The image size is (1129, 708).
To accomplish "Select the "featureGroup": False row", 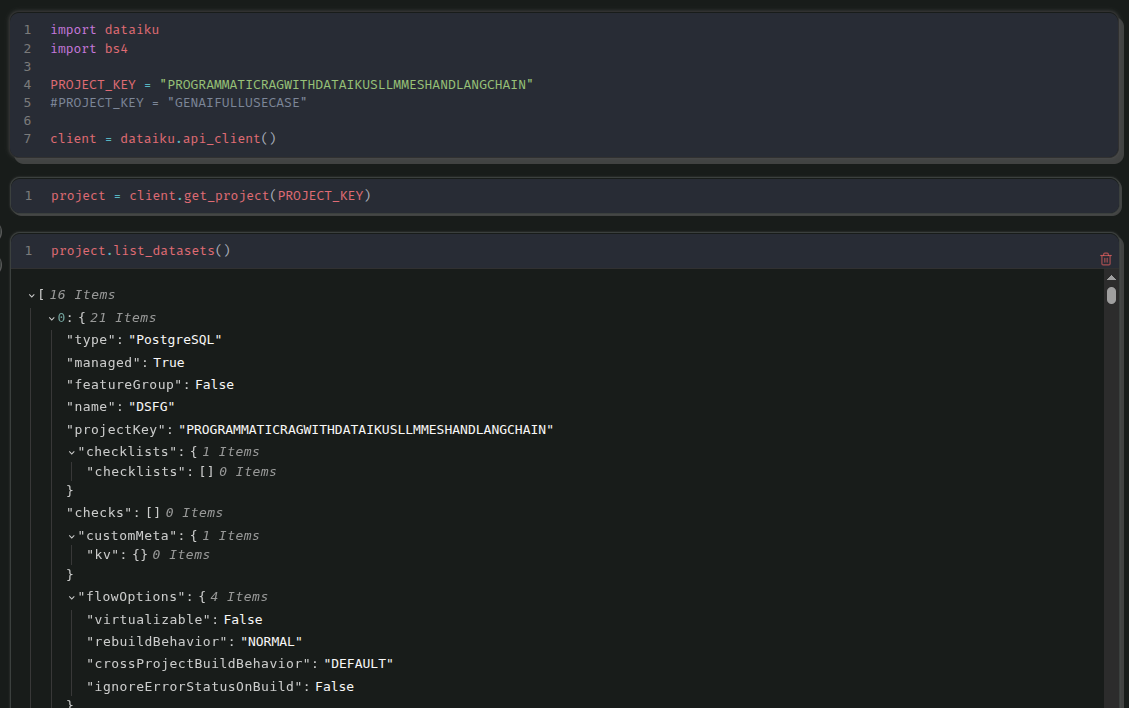I will pos(150,385).
